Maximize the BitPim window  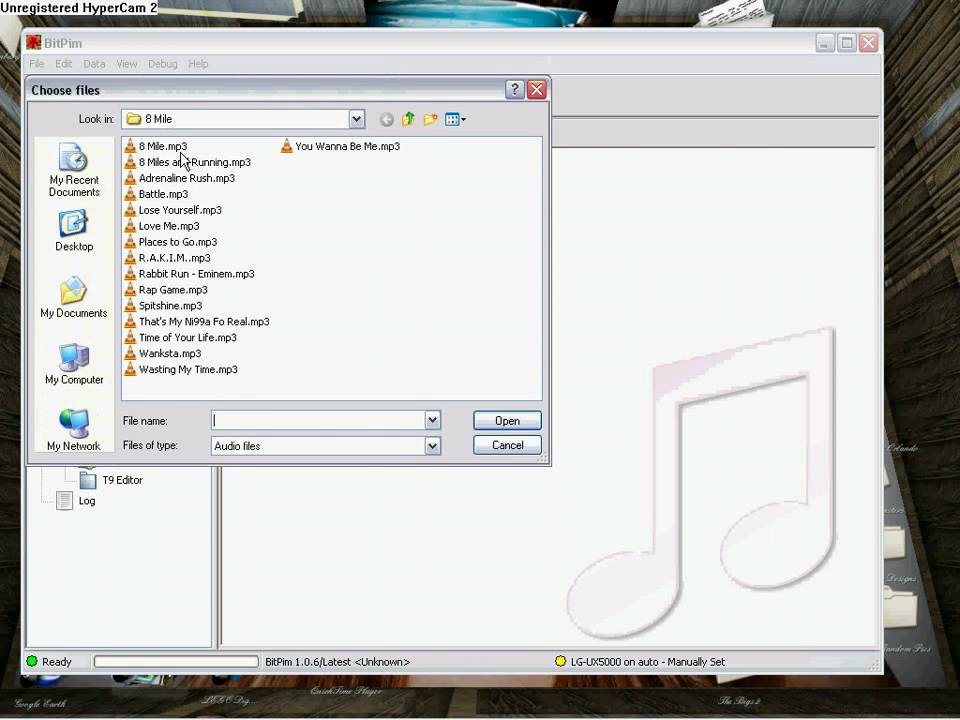[x=847, y=43]
